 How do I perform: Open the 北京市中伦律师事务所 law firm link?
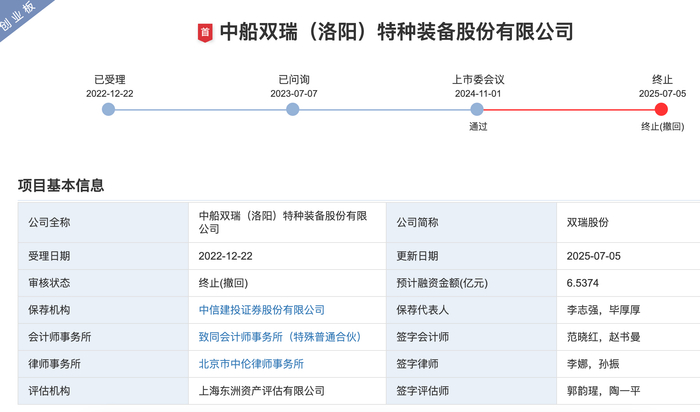tap(251, 364)
